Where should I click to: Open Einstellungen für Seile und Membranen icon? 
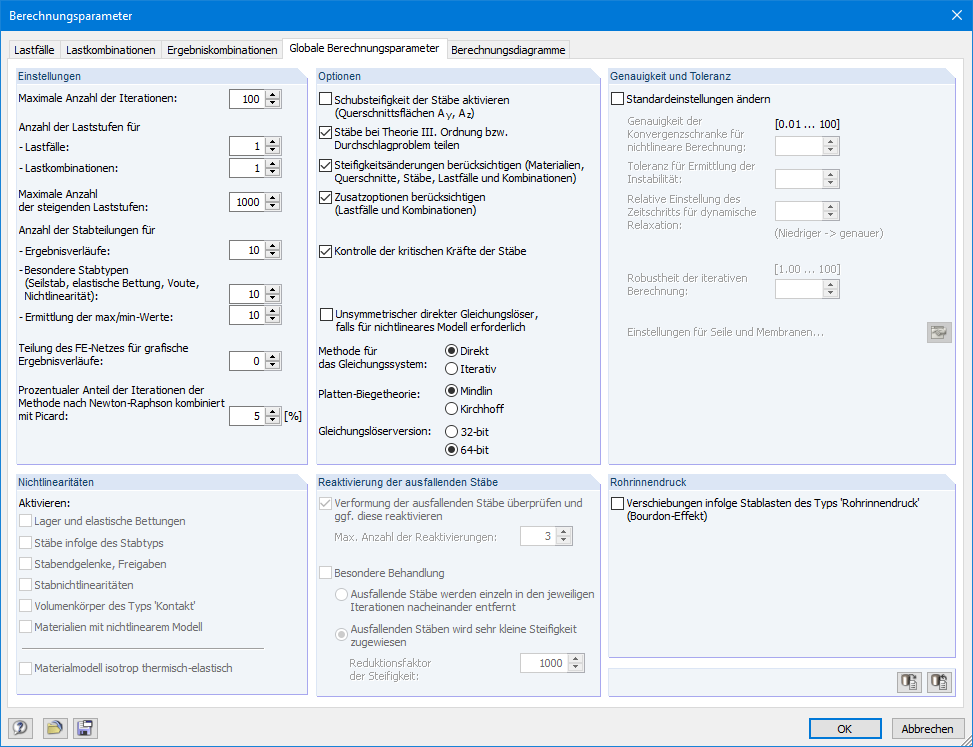[x=938, y=331]
